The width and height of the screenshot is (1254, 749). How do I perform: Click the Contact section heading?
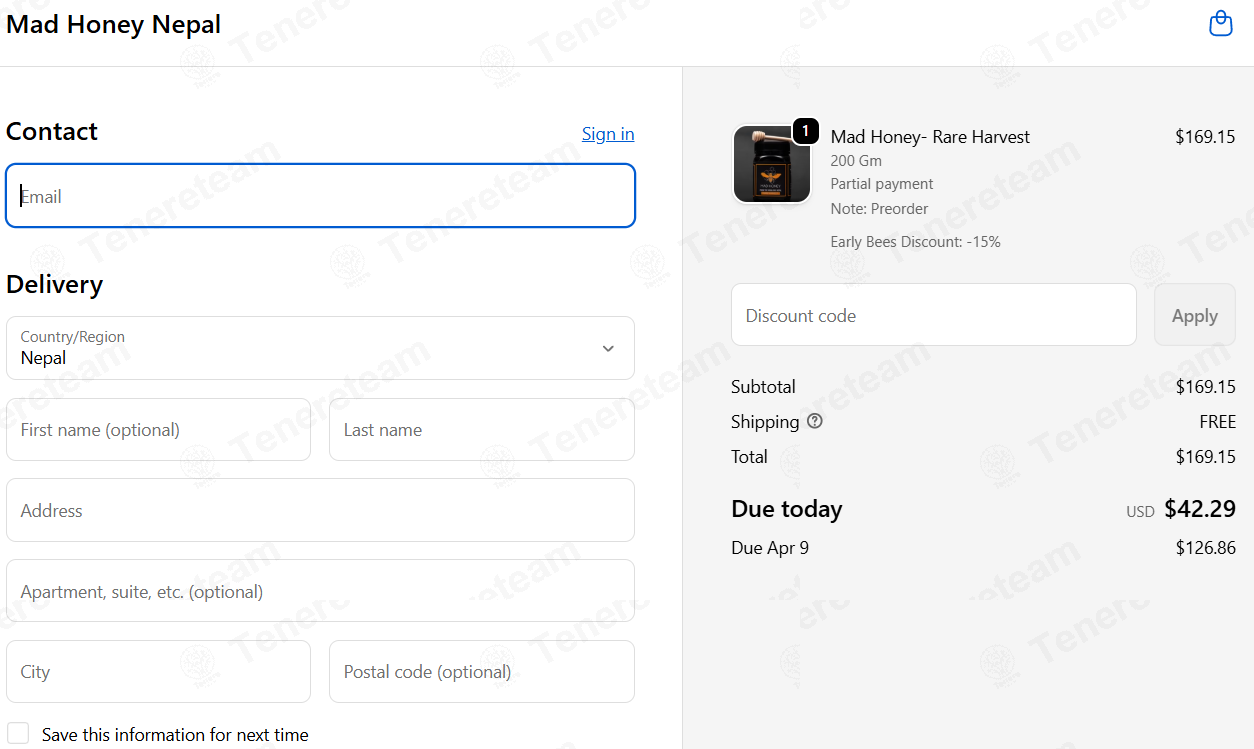[52, 132]
